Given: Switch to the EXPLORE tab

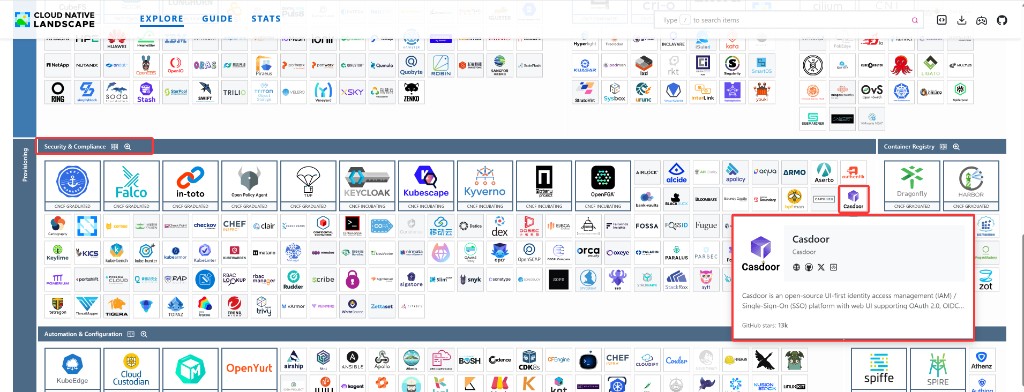Looking at the screenshot, I should (x=161, y=19).
